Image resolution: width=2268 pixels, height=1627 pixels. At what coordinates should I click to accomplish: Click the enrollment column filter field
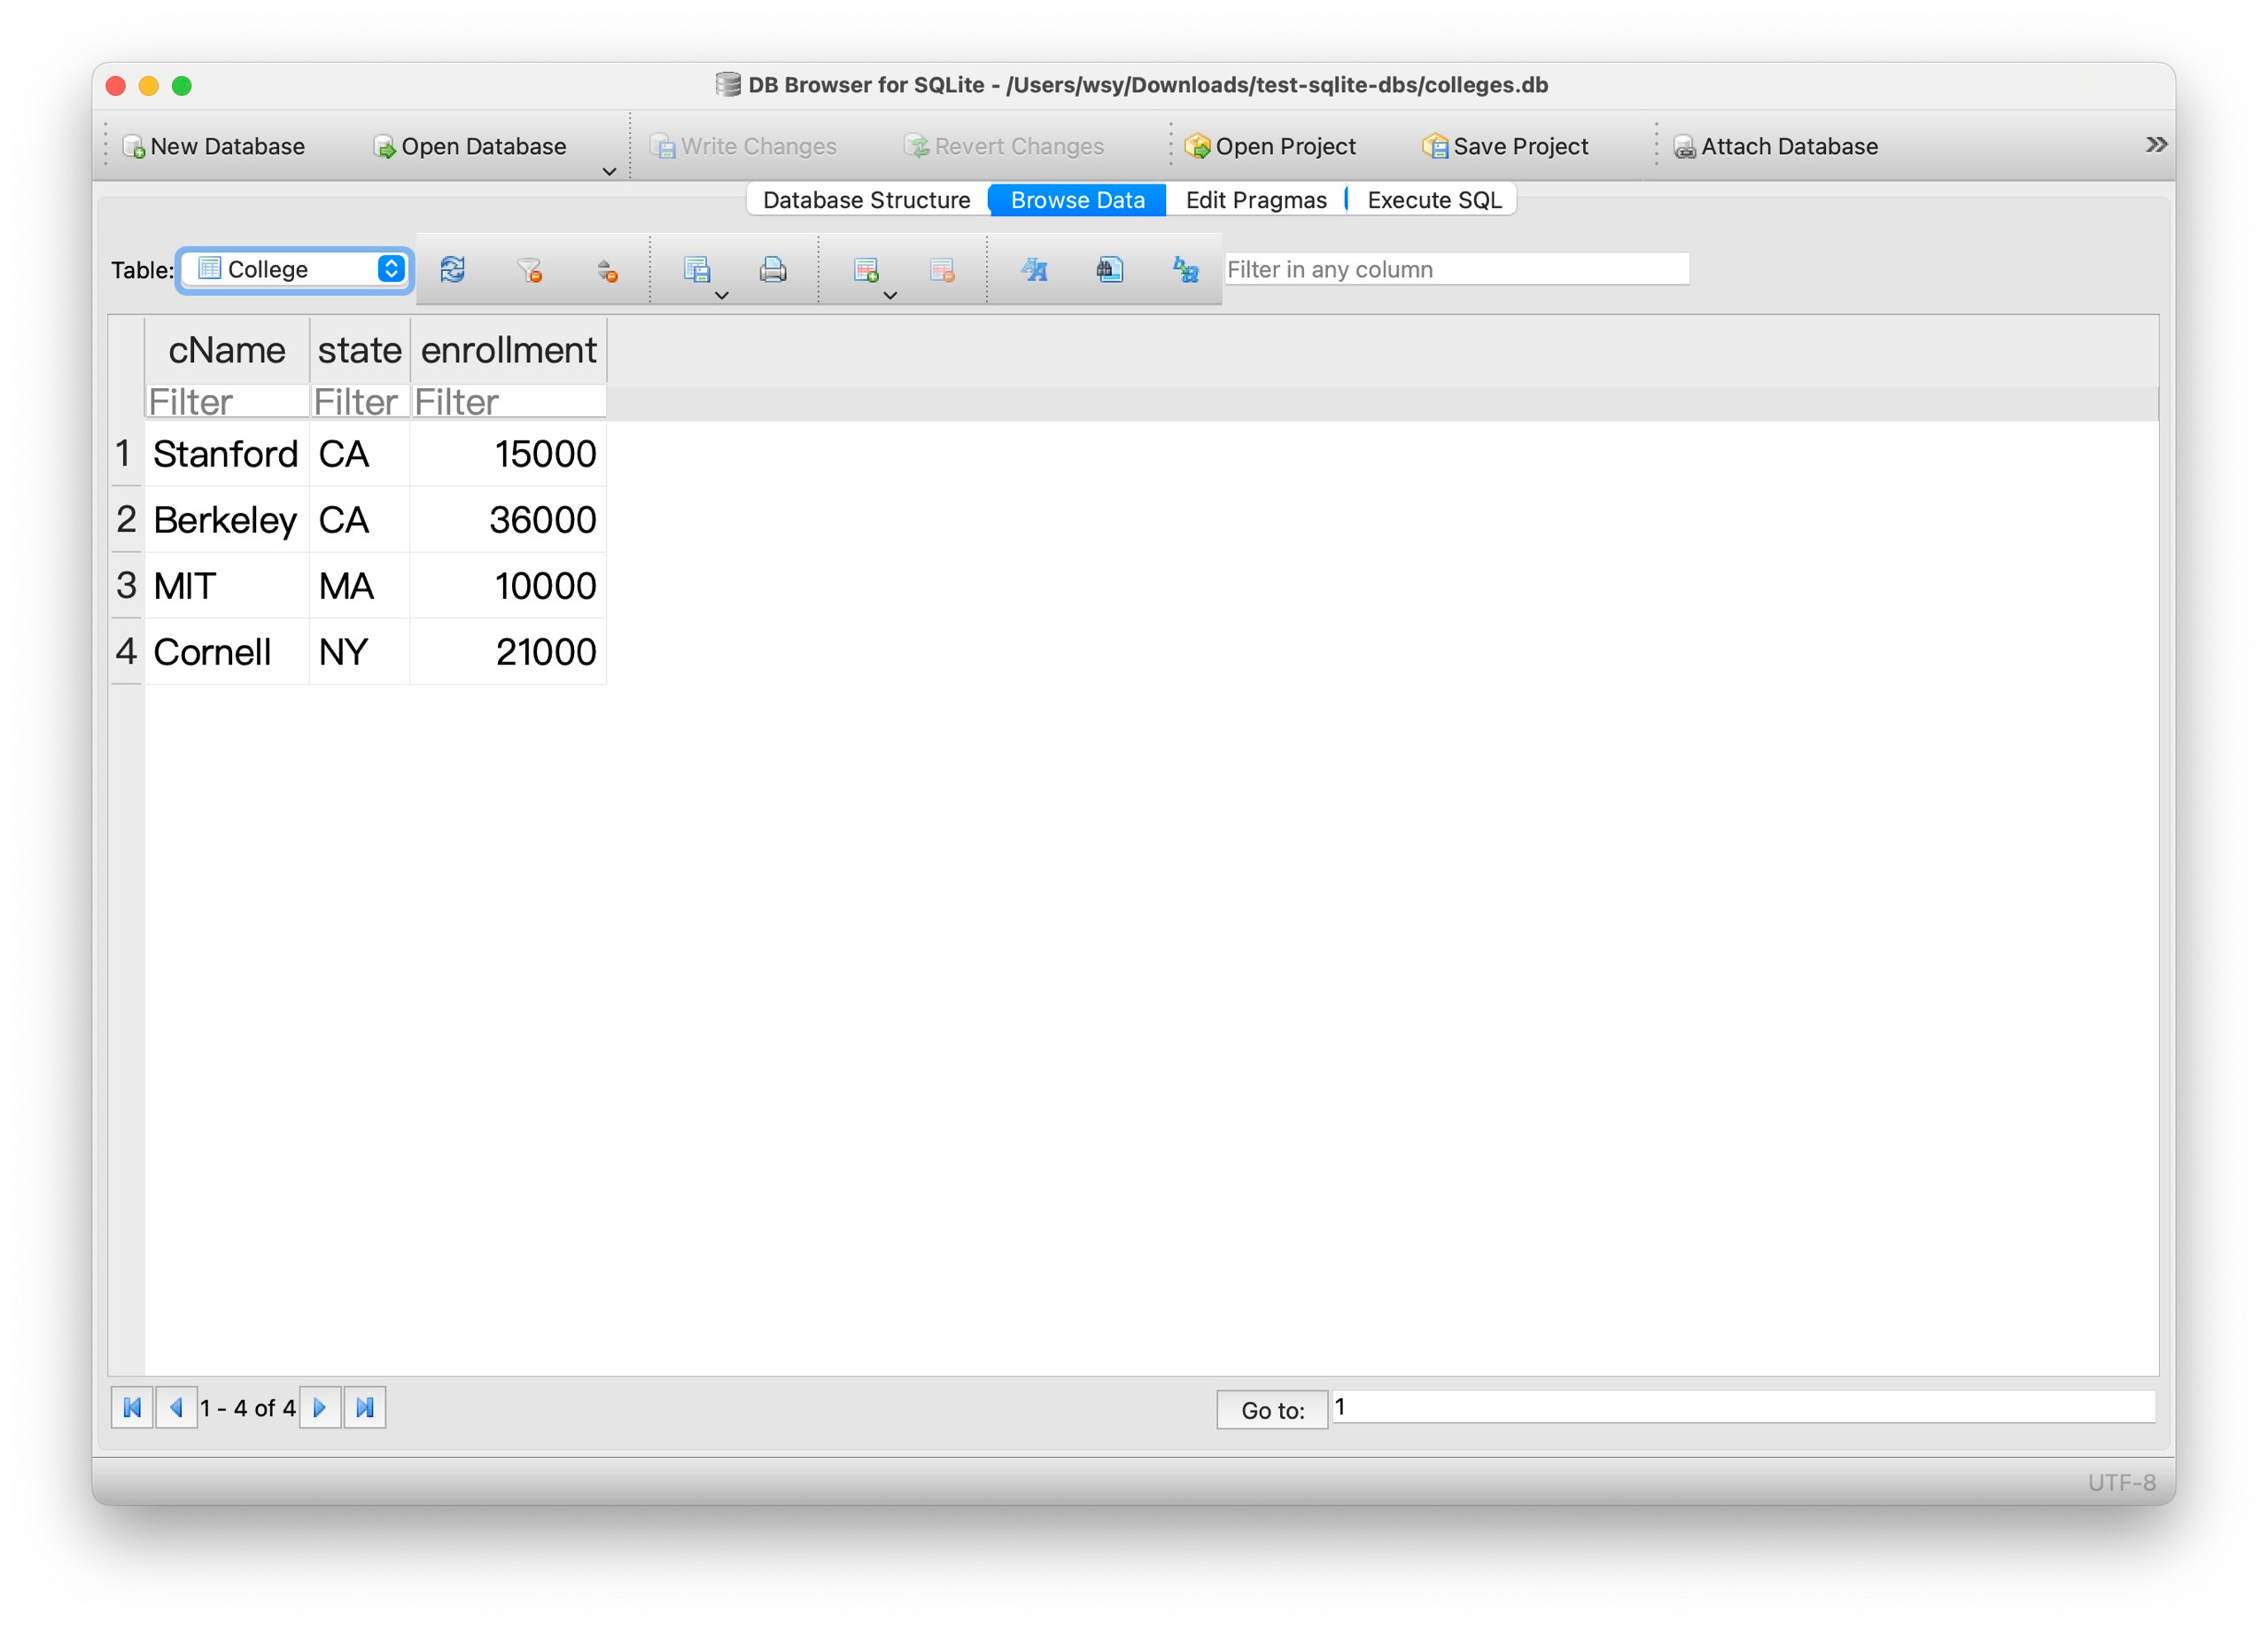coord(509,402)
